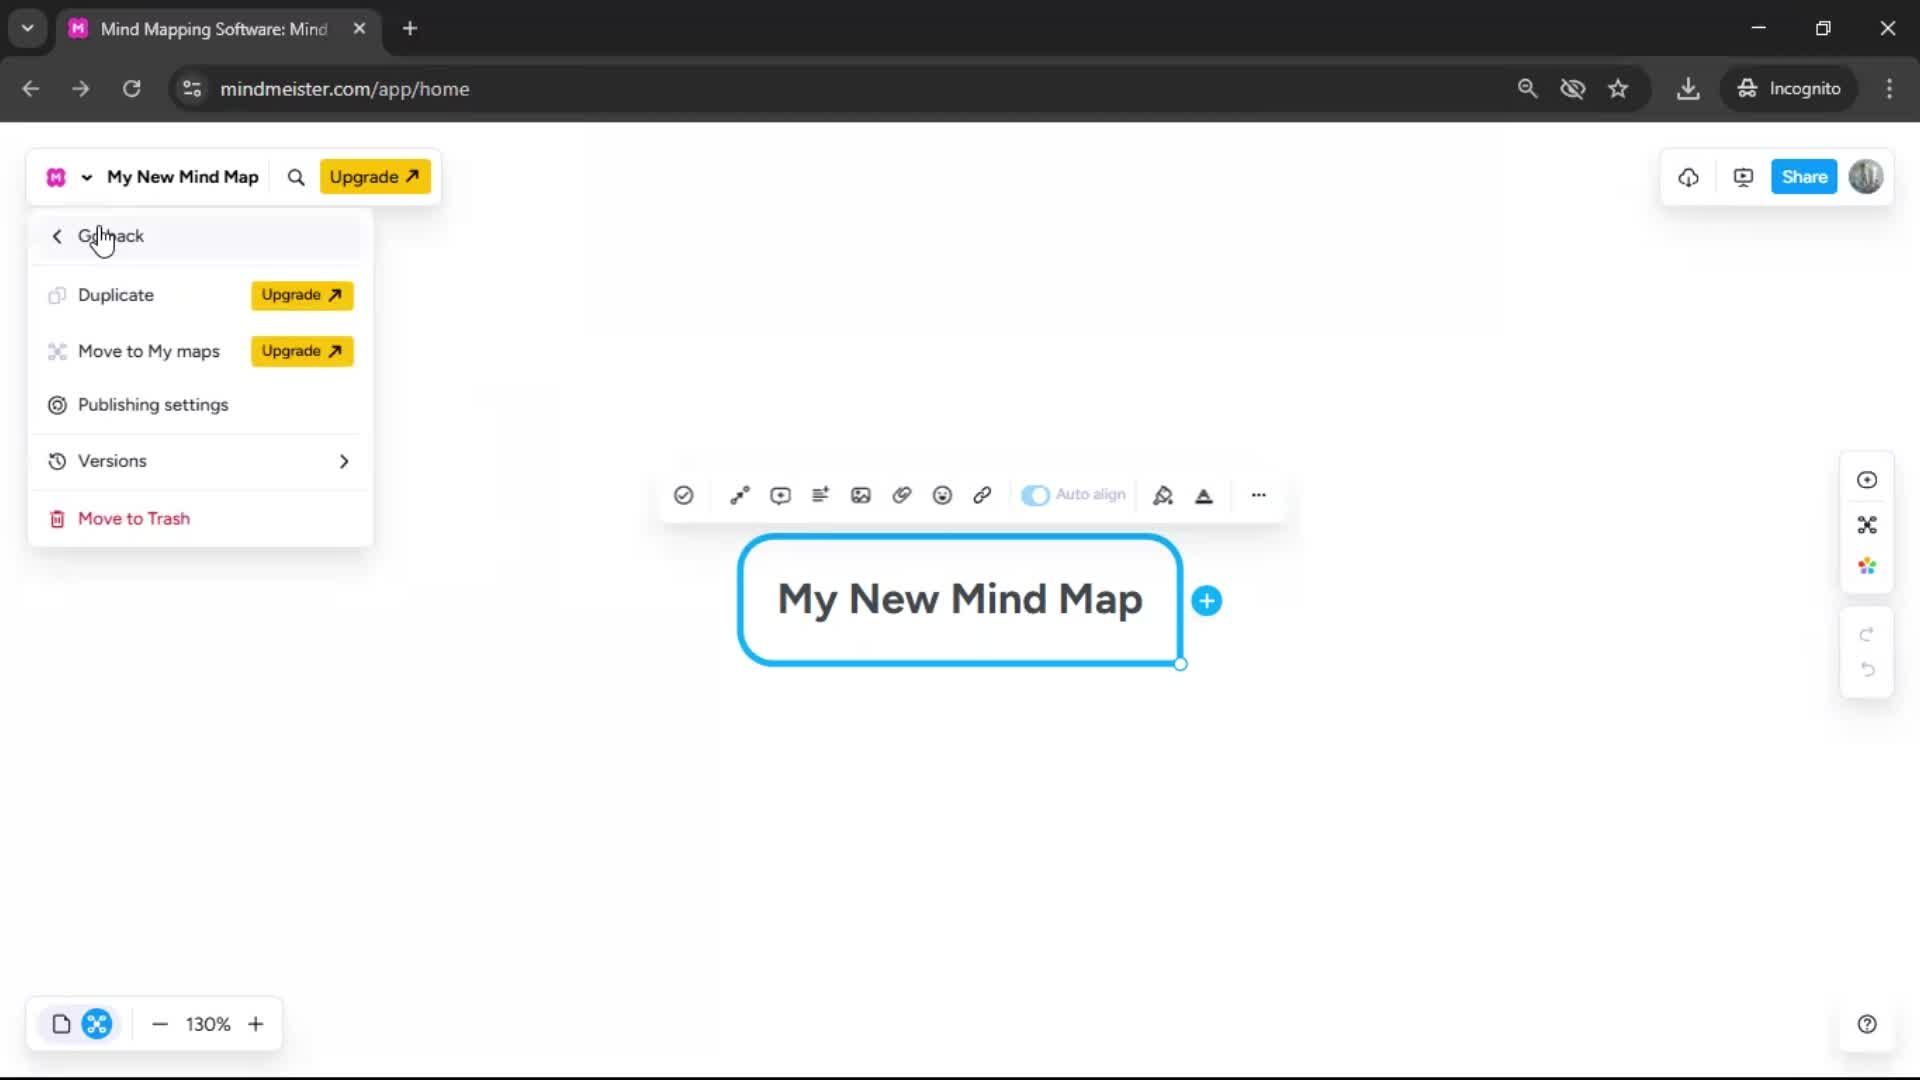
Task: Go back with Chrome back arrow
Action: [x=31, y=89]
